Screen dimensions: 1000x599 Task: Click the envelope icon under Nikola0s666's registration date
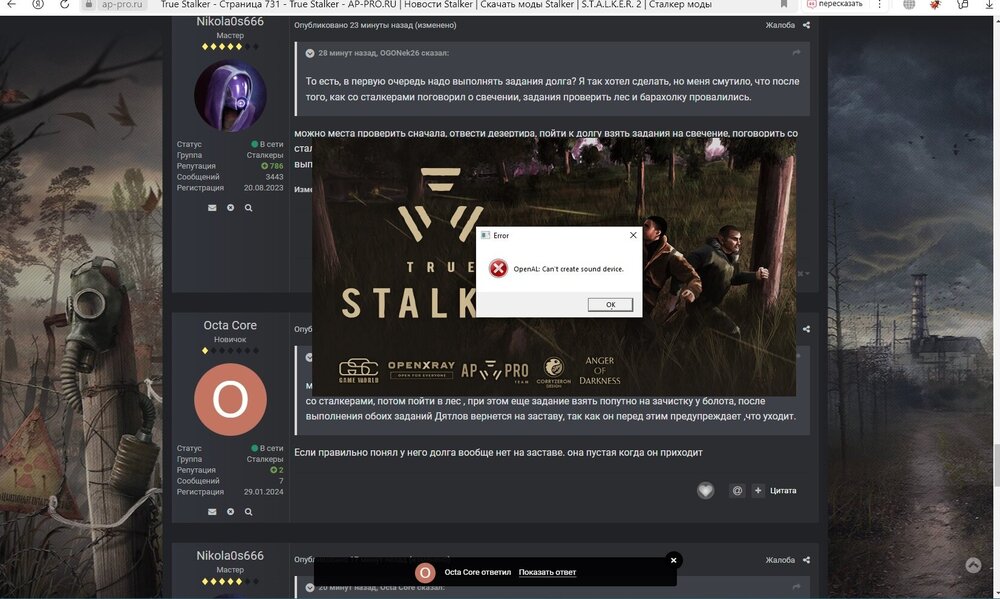(x=212, y=207)
